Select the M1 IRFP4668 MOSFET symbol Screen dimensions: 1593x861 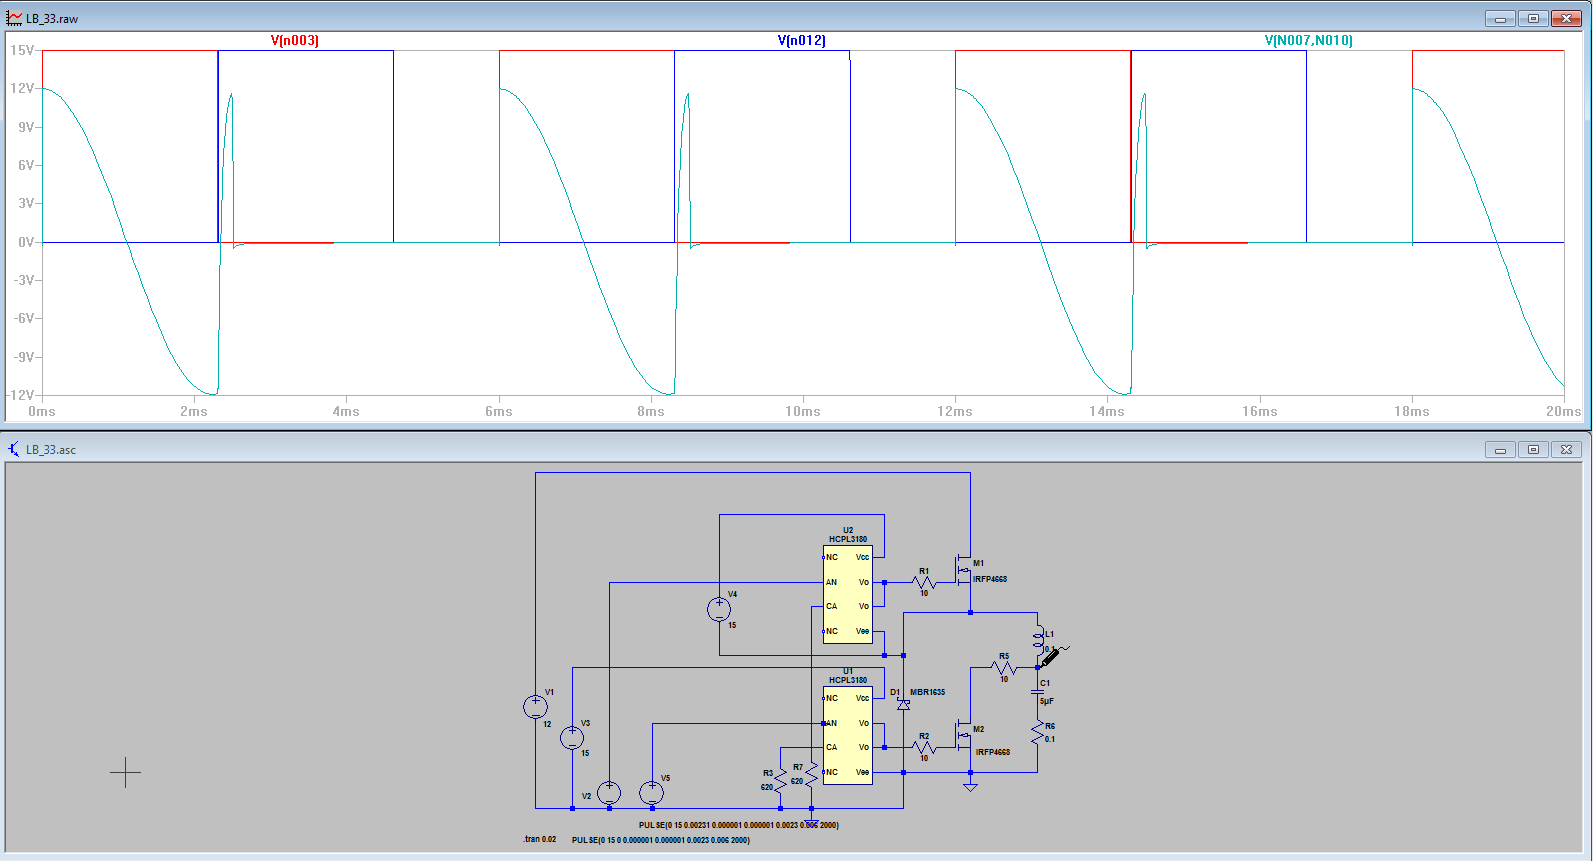coord(963,570)
